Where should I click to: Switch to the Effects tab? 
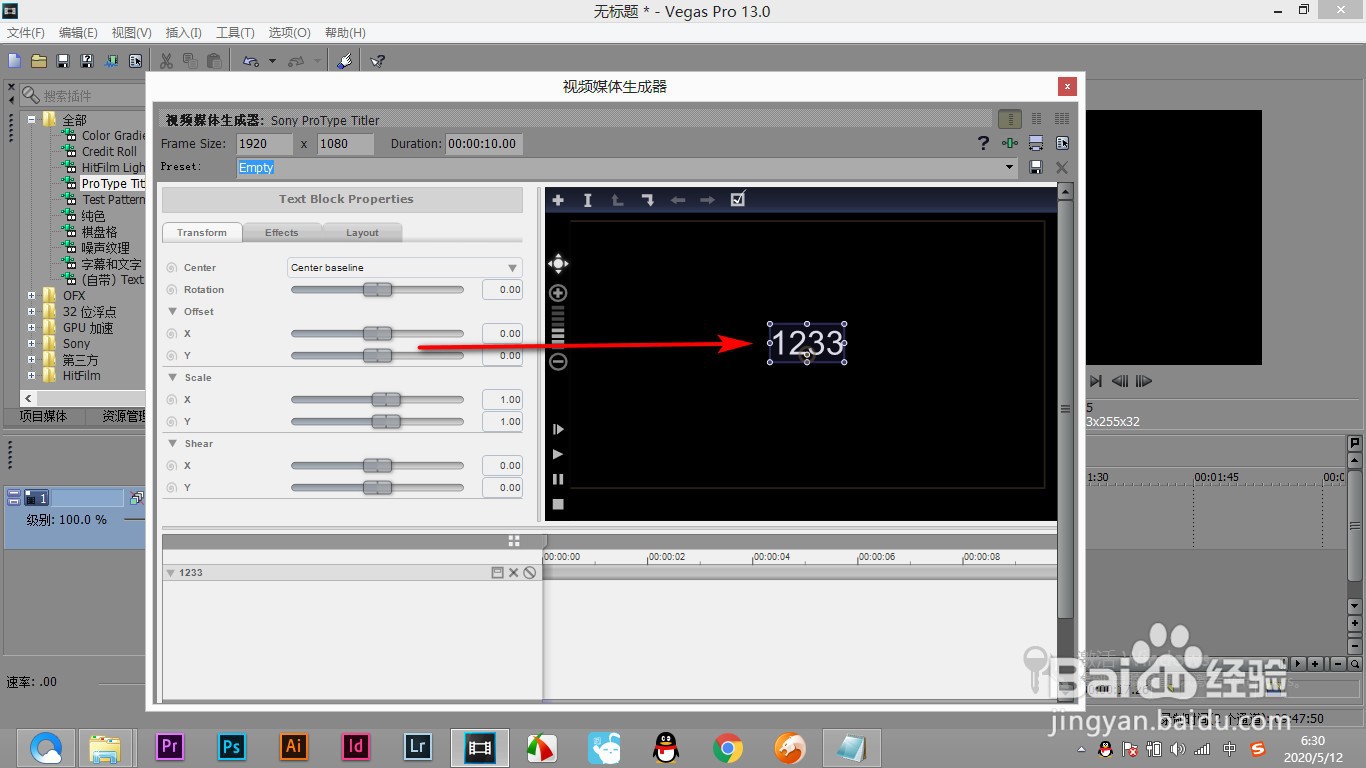[281, 232]
